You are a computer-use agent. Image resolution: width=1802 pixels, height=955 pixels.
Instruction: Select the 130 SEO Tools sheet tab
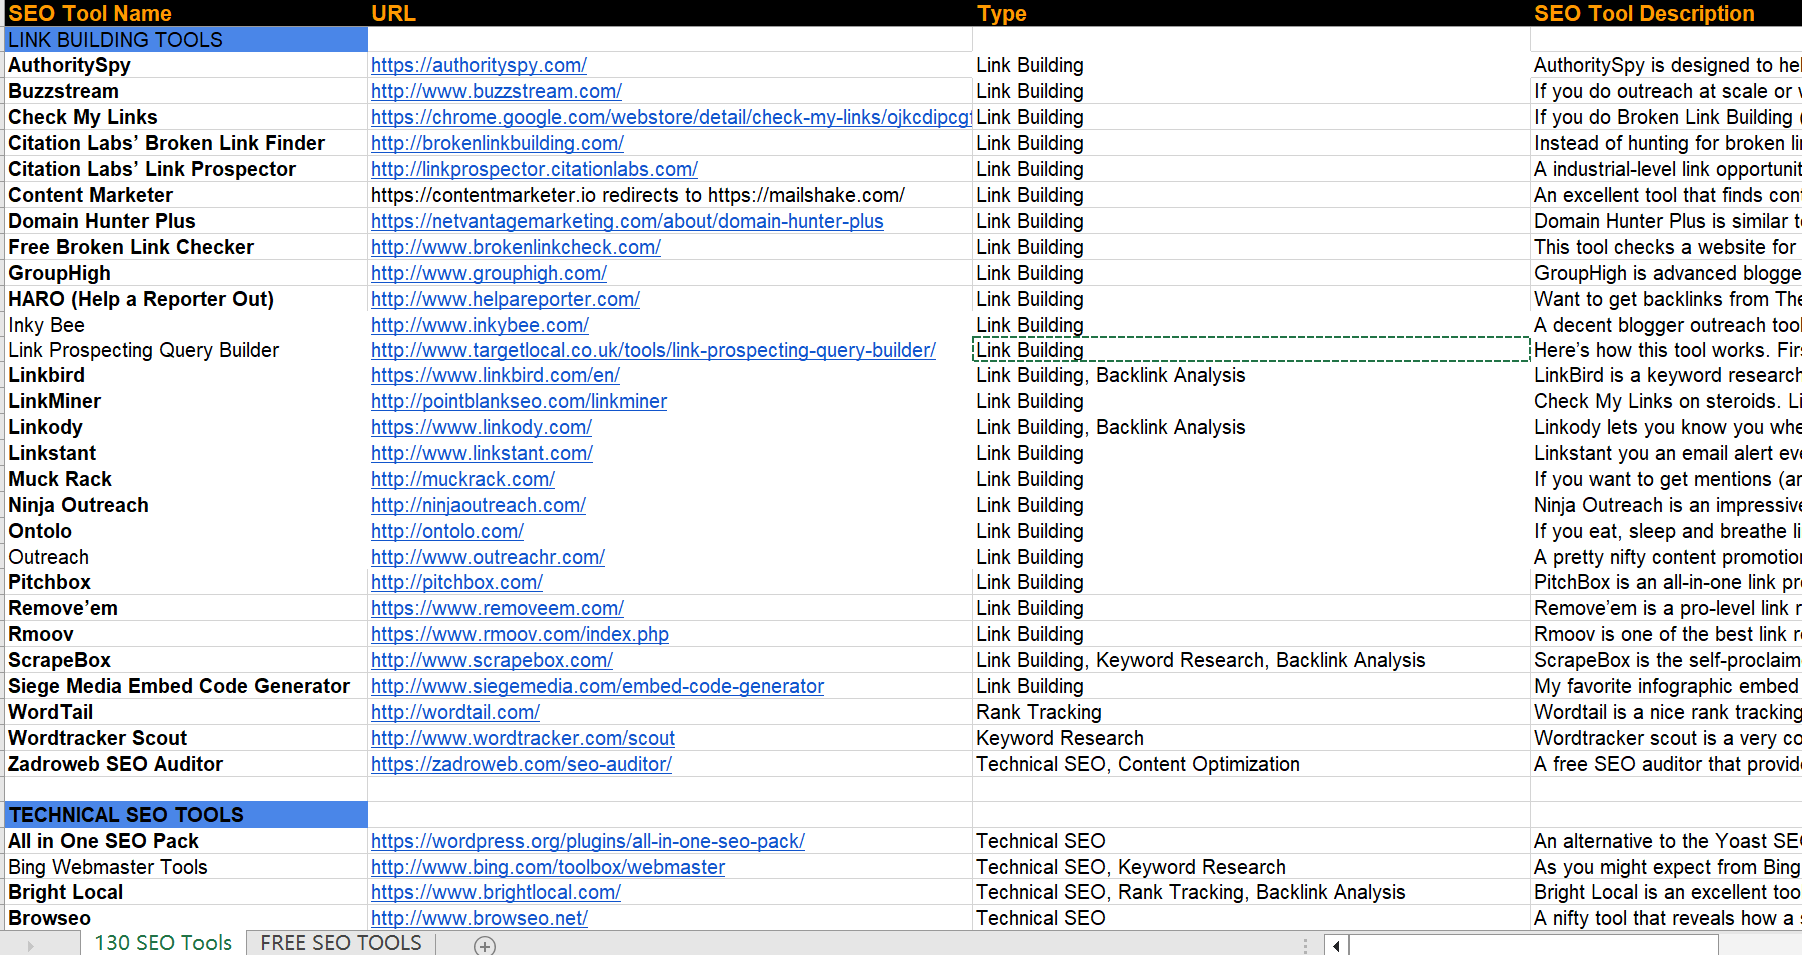(x=163, y=943)
